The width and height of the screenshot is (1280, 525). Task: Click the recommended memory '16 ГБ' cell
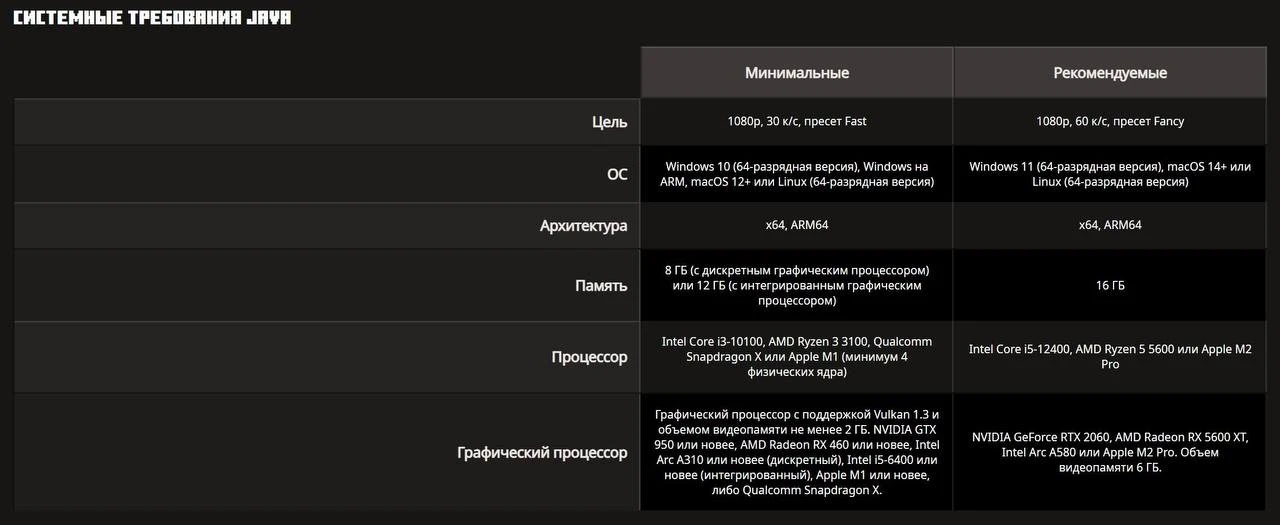coord(1110,286)
